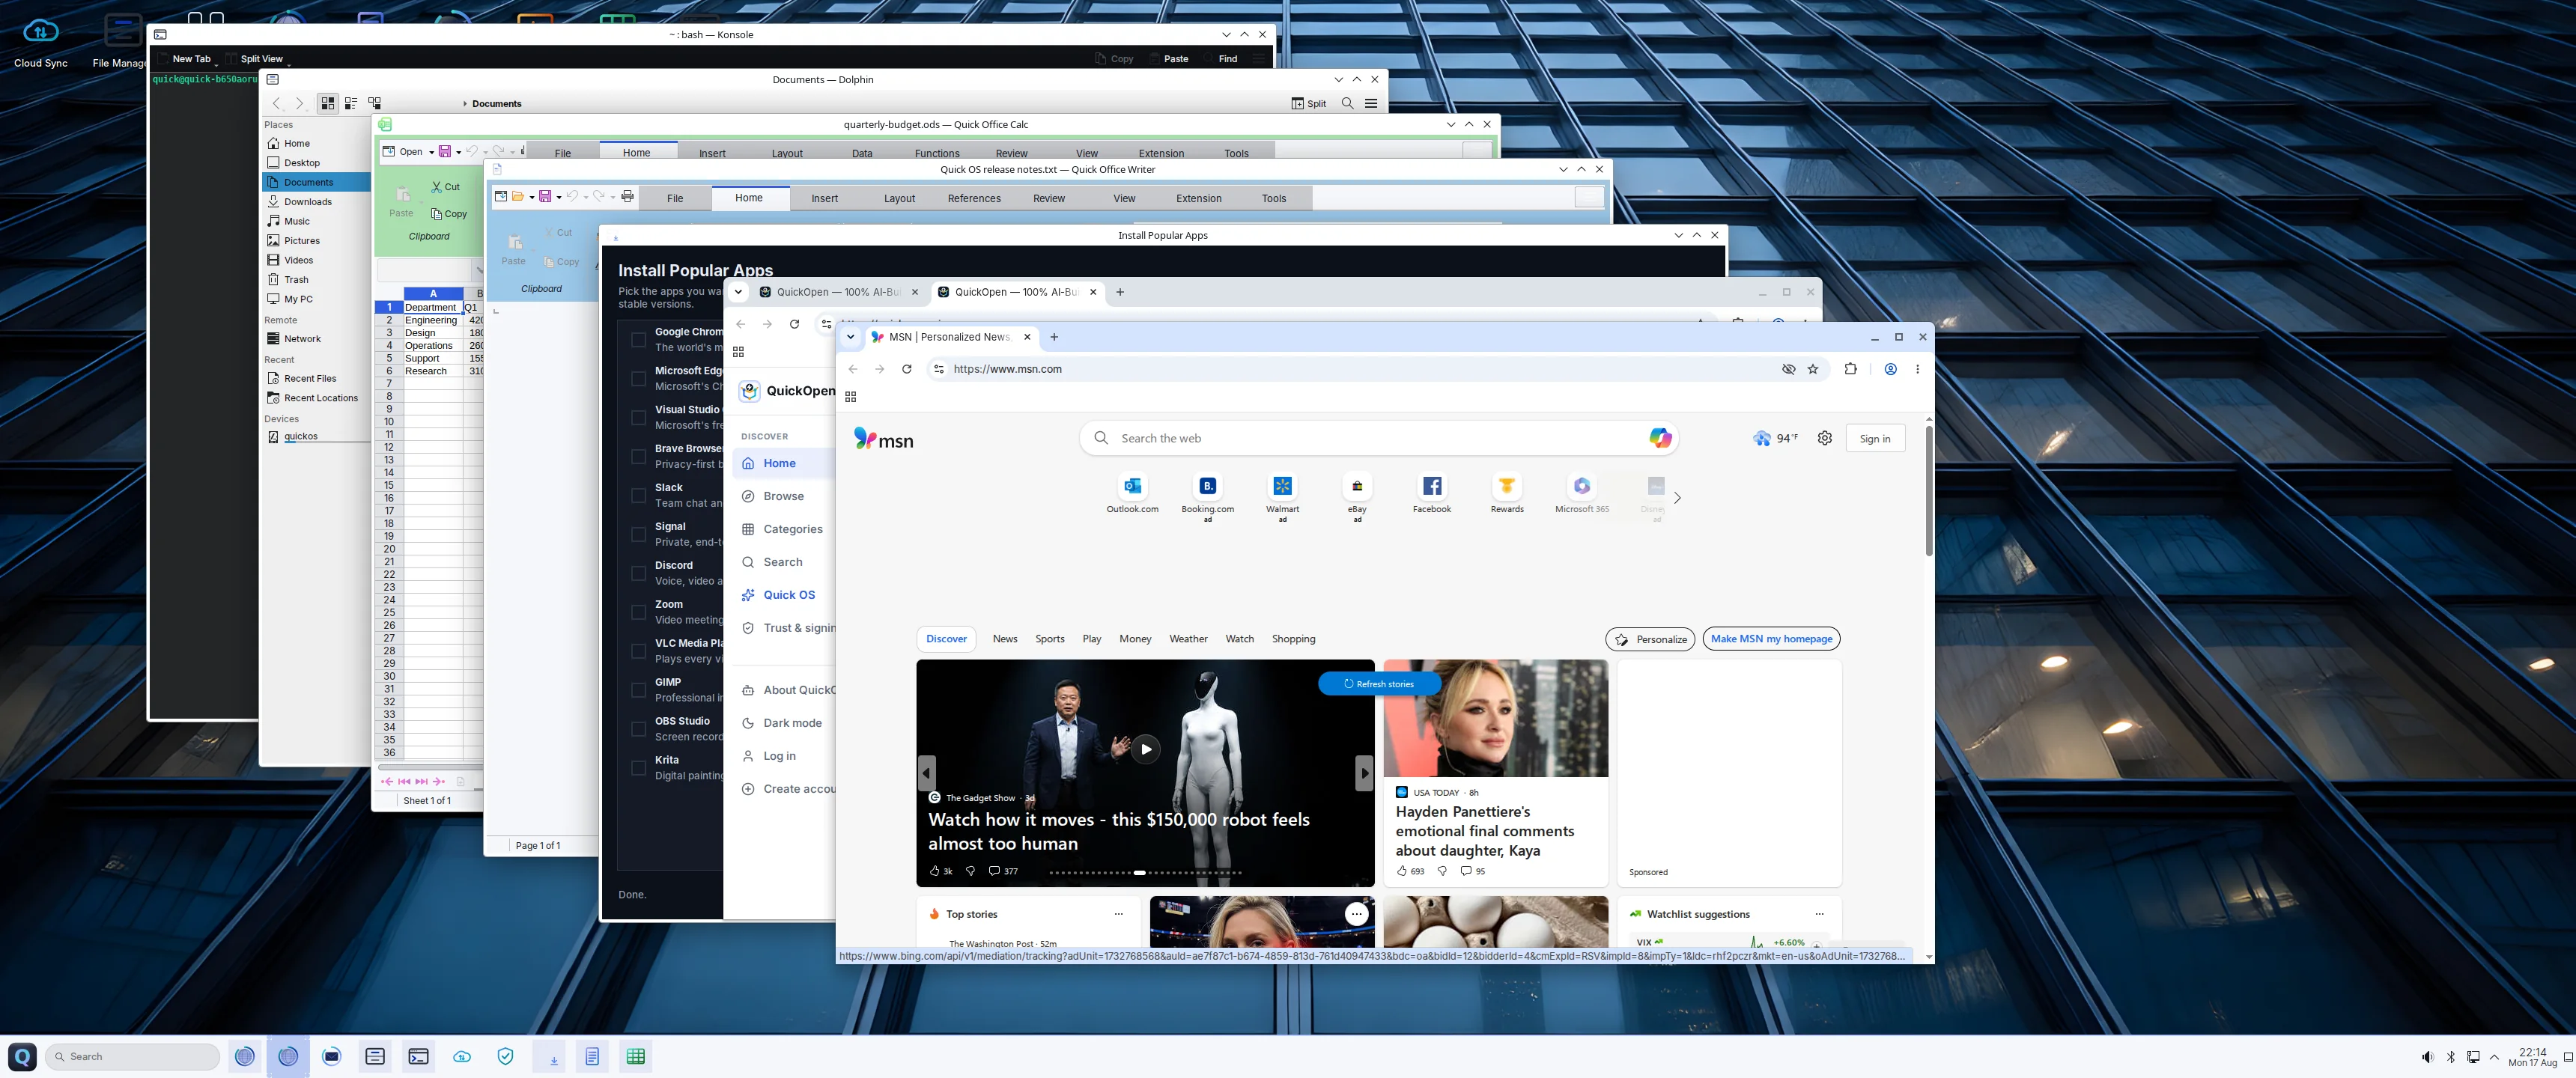Tick the Signal checkbox in installer
Screen dimensions: 2576x1078
tap(638, 535)
